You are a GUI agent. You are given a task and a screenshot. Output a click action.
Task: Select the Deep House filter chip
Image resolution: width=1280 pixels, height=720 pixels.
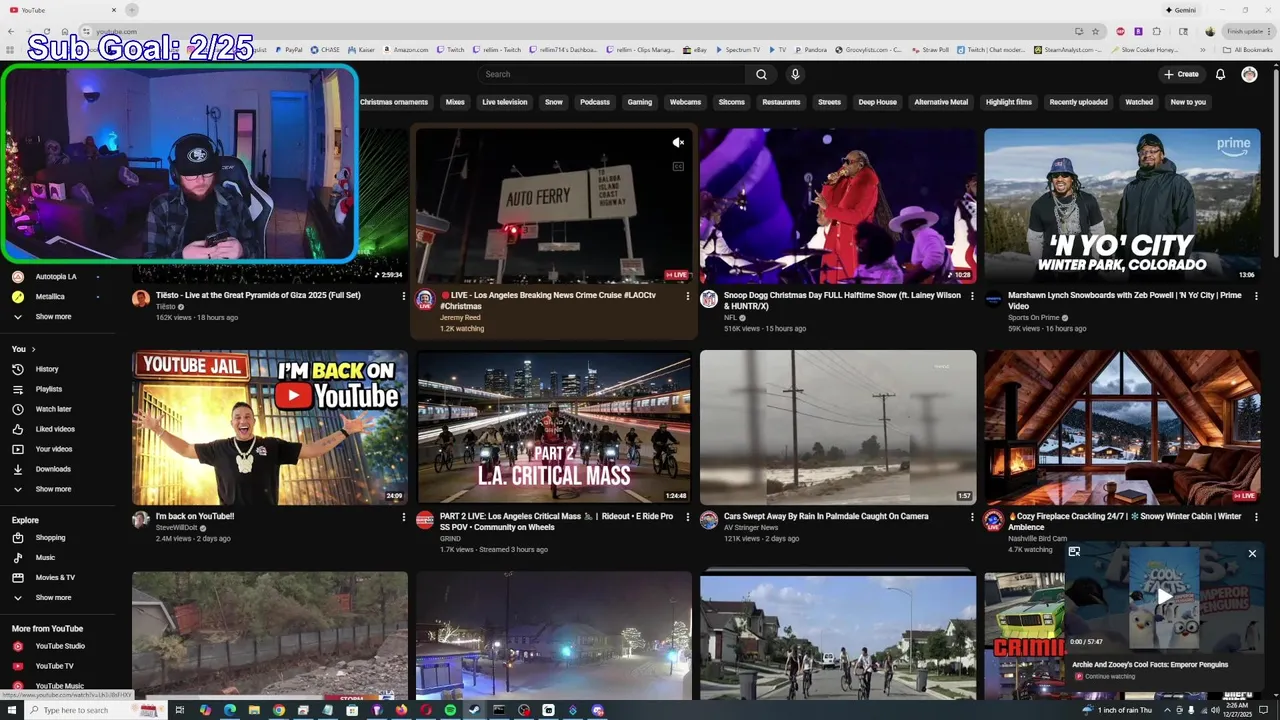[878, 102]
